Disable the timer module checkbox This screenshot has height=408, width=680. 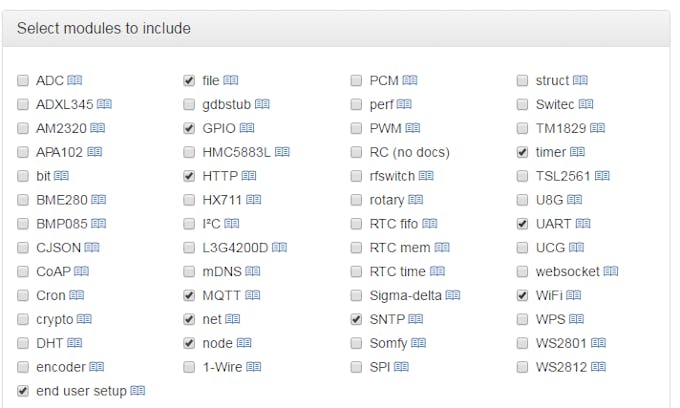[522, 152]
